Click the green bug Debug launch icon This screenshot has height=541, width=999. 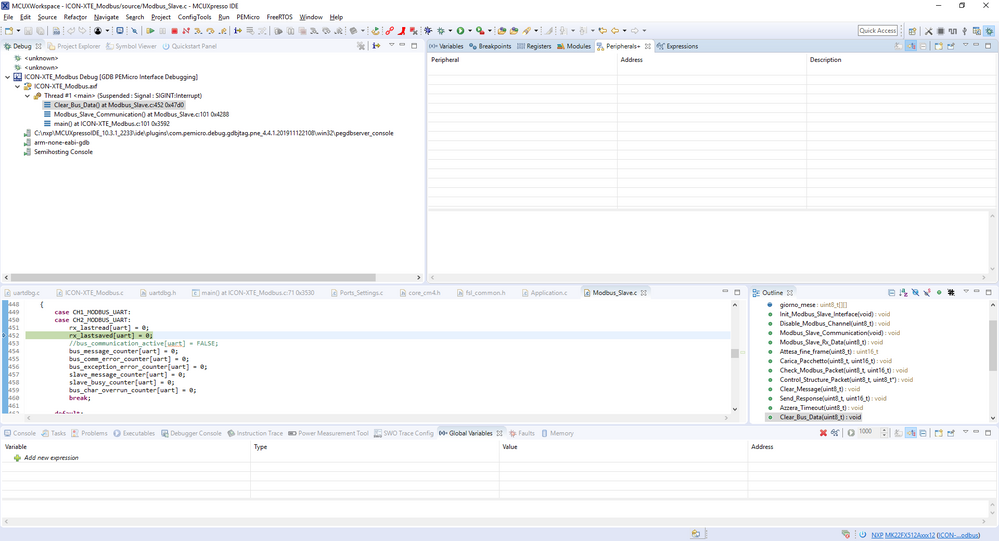(x=440, y=31)
